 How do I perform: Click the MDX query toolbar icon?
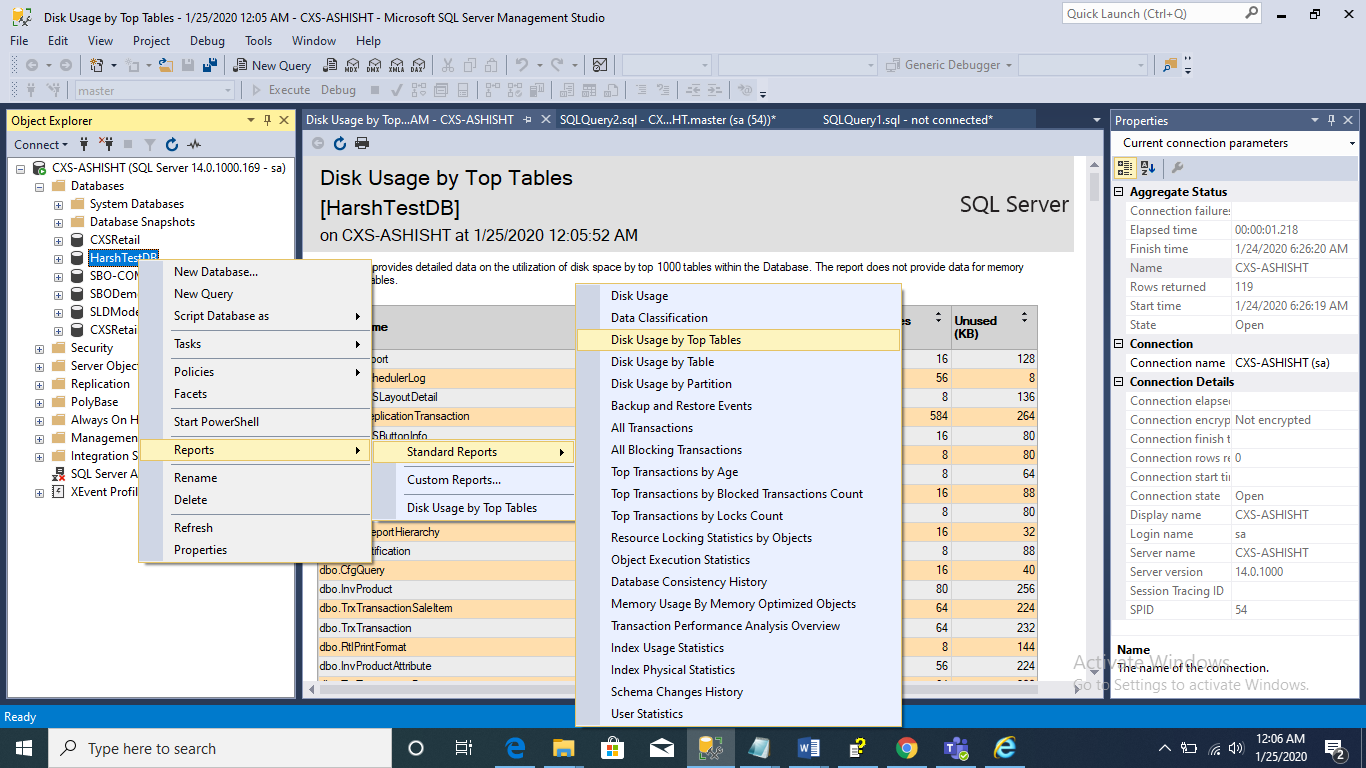click(x=351, y=65)
